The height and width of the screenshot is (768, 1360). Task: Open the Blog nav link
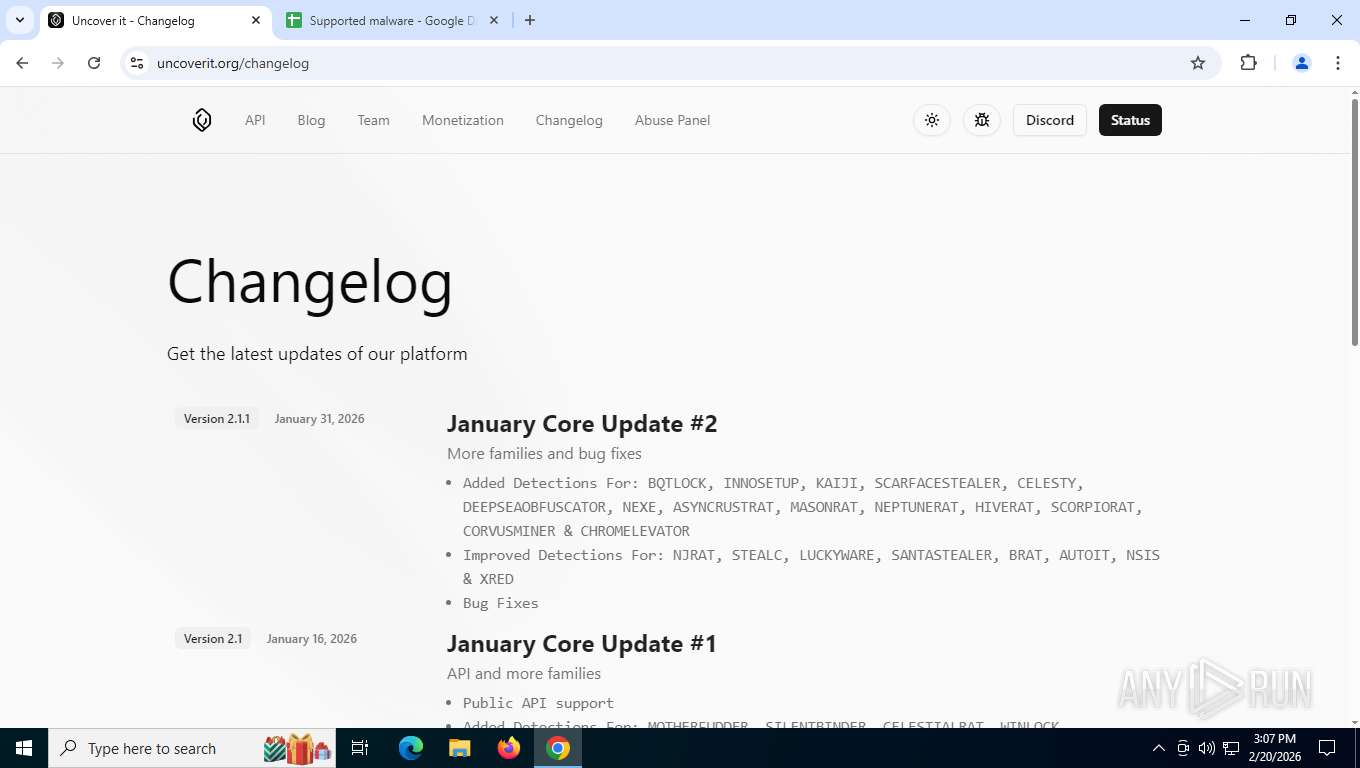(311, 120)
